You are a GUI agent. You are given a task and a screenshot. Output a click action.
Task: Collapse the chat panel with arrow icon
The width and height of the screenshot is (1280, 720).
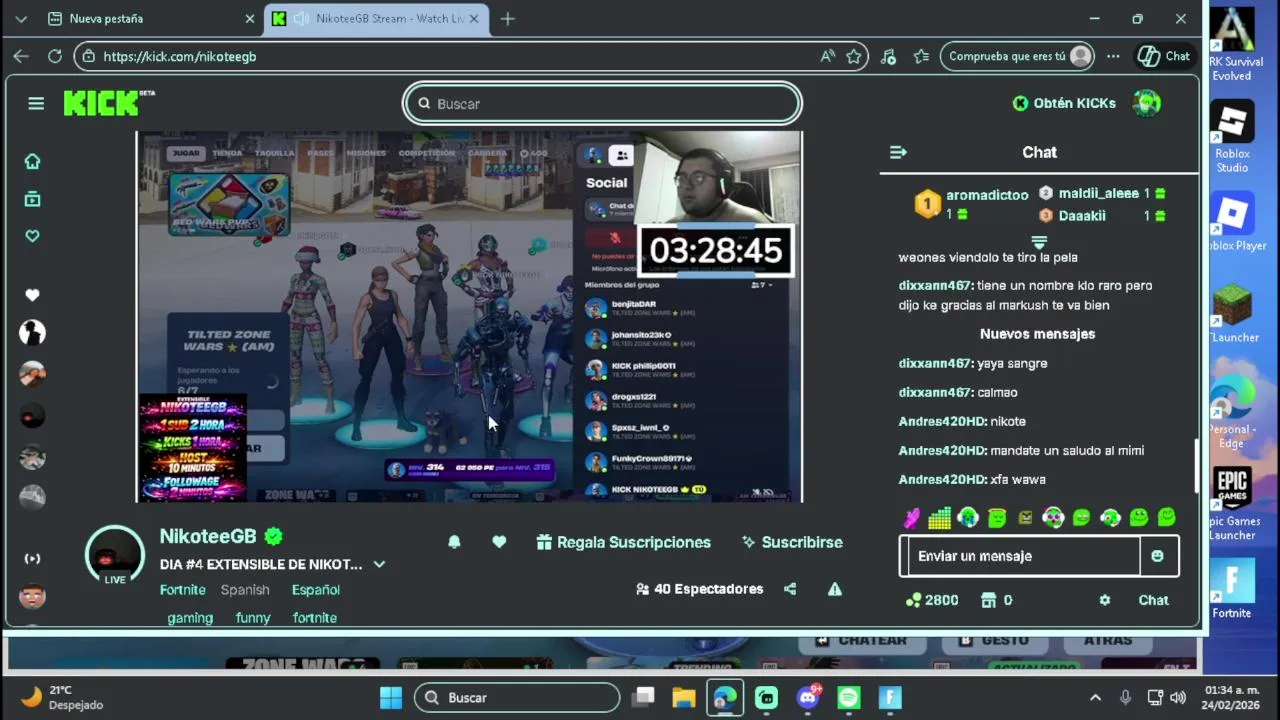(898, 152)
